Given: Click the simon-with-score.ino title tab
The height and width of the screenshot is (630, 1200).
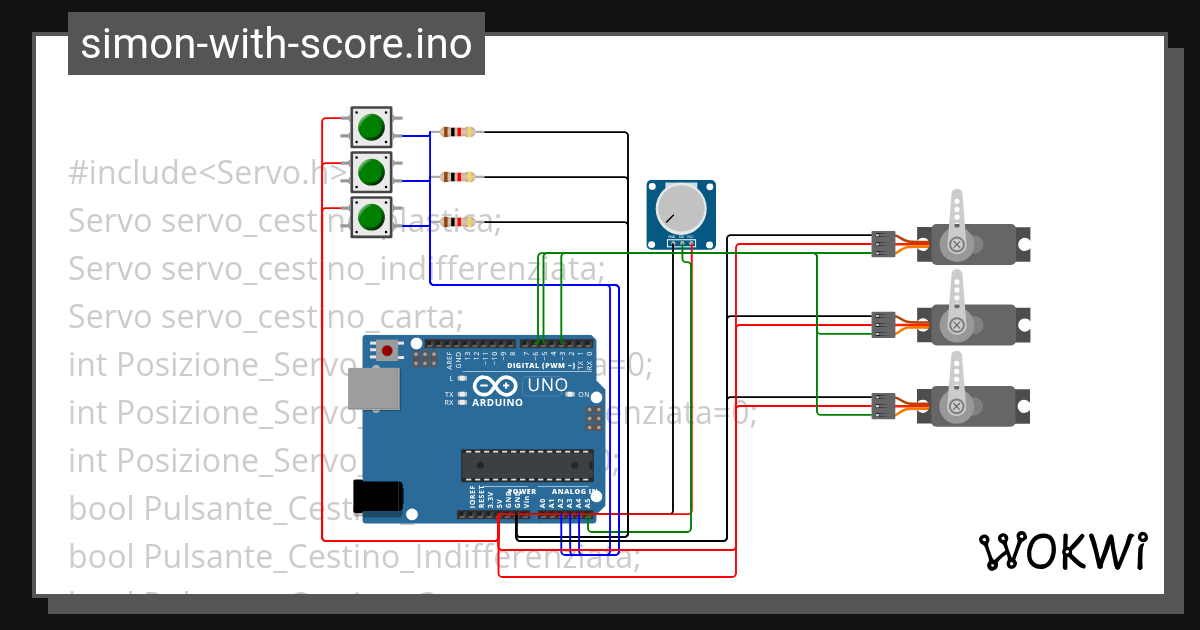Looking at the screenshot, I should [276, 43].
